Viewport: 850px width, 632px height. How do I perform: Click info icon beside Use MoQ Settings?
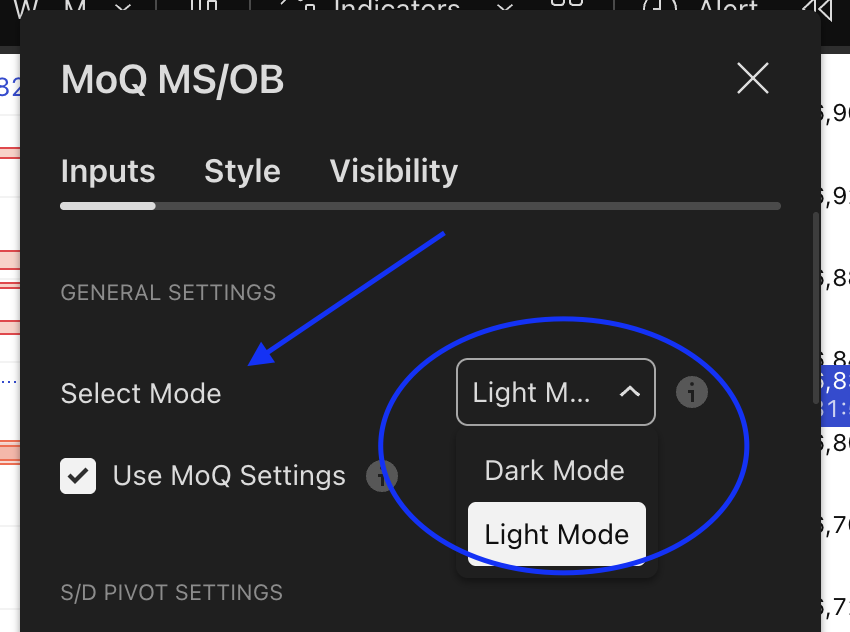pyautogui.click(x=381, y=476)
